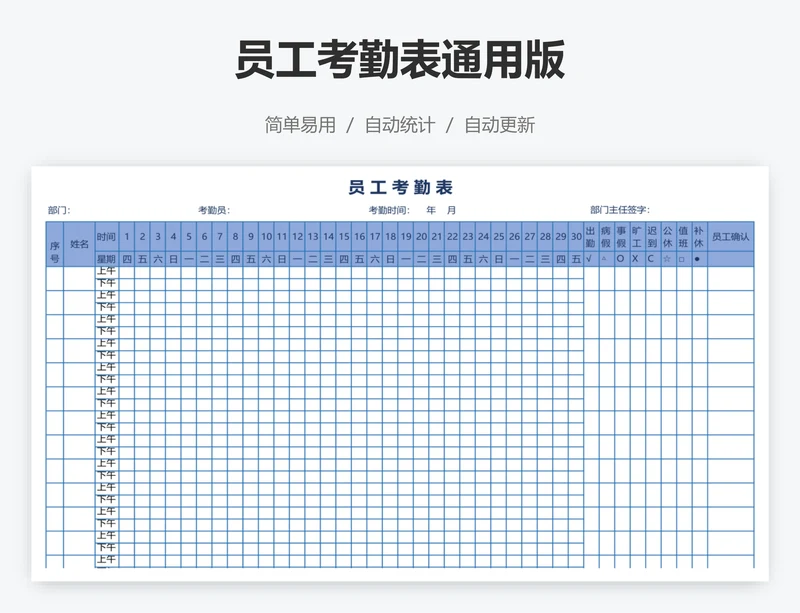Select day 10 column header
The image size is (800, 613).
(266, 237)
